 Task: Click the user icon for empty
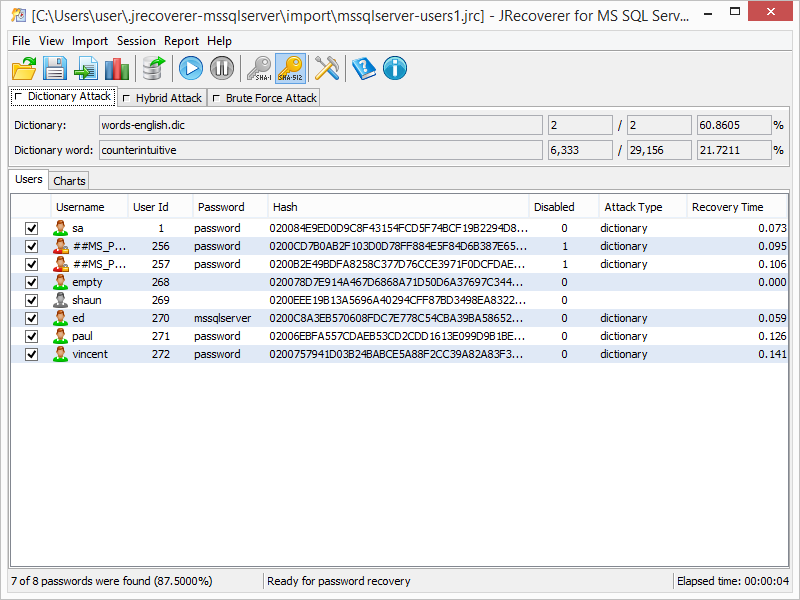click(x=61, y=282)
